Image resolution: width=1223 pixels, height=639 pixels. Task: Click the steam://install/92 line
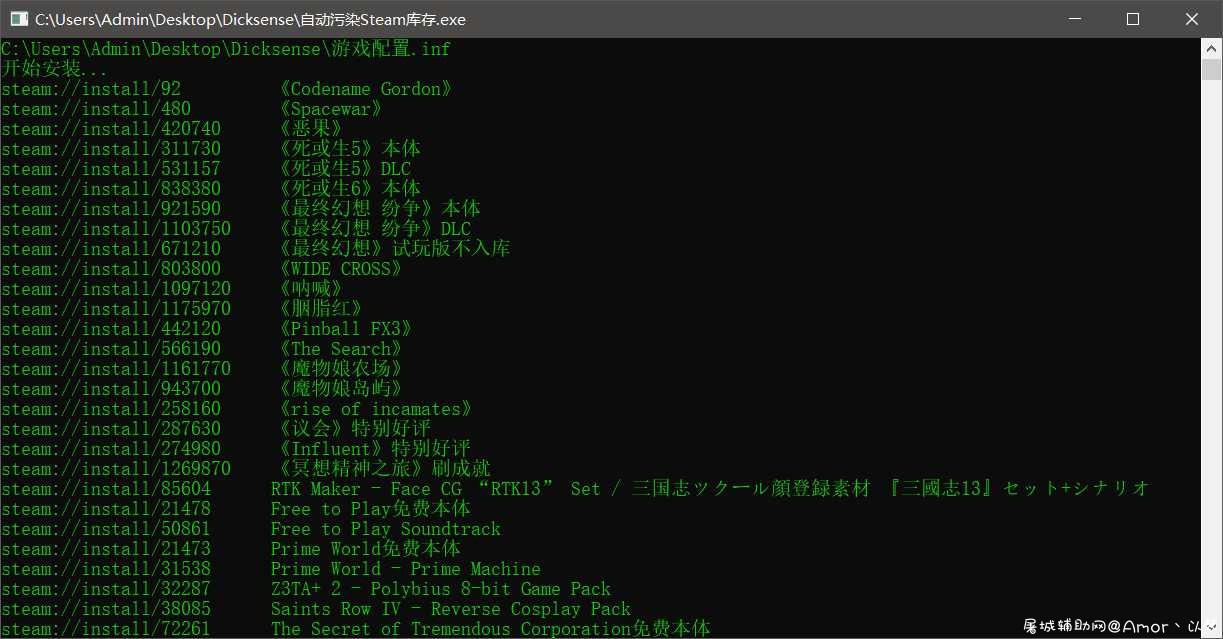91,89
